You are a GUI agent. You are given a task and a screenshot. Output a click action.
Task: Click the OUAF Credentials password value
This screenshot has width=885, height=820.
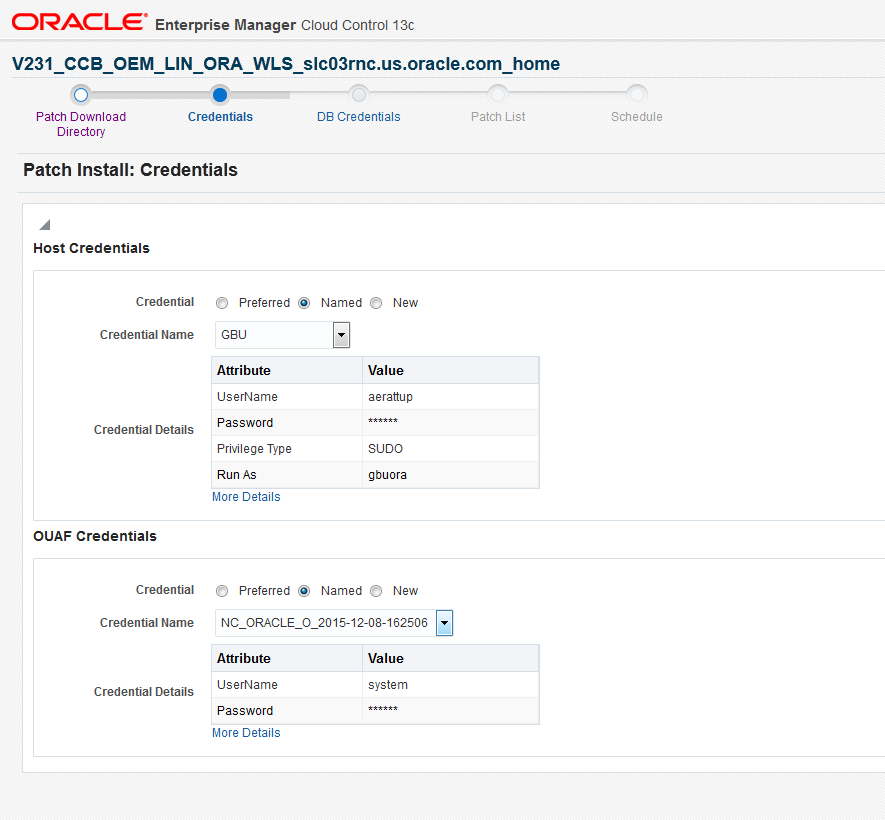(383, 709)
